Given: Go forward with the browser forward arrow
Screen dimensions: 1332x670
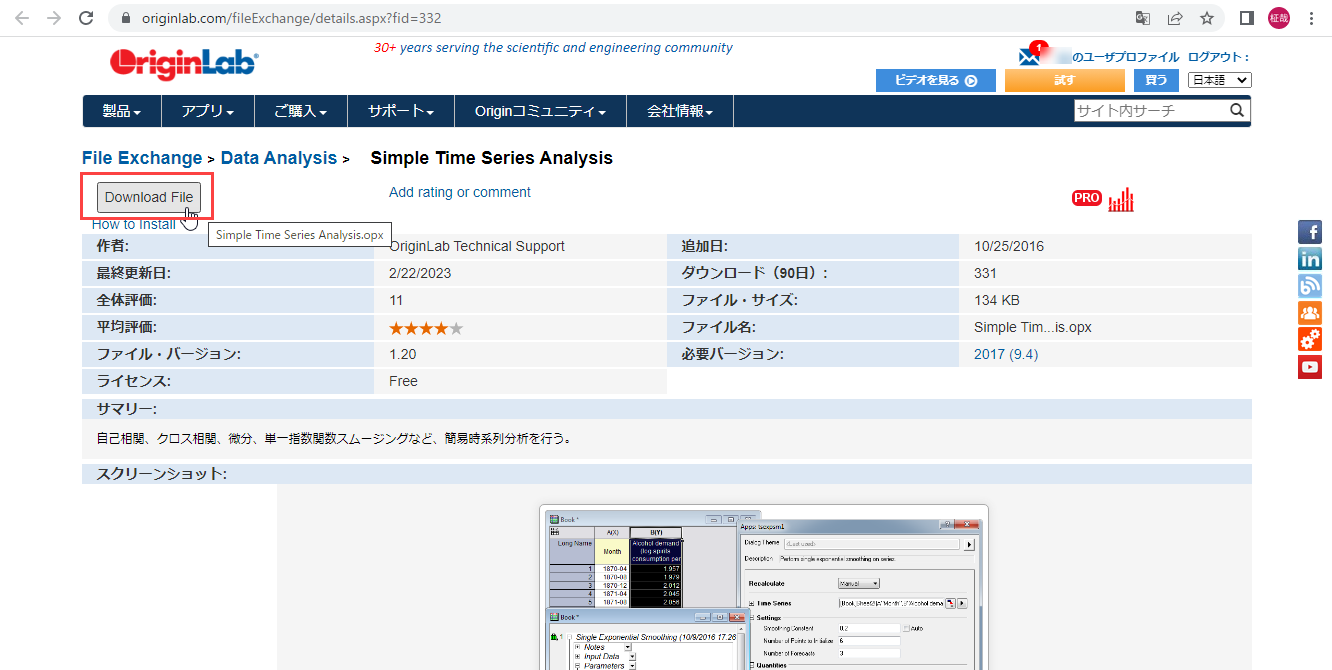Looking at the screenshot, I should 54,18.
